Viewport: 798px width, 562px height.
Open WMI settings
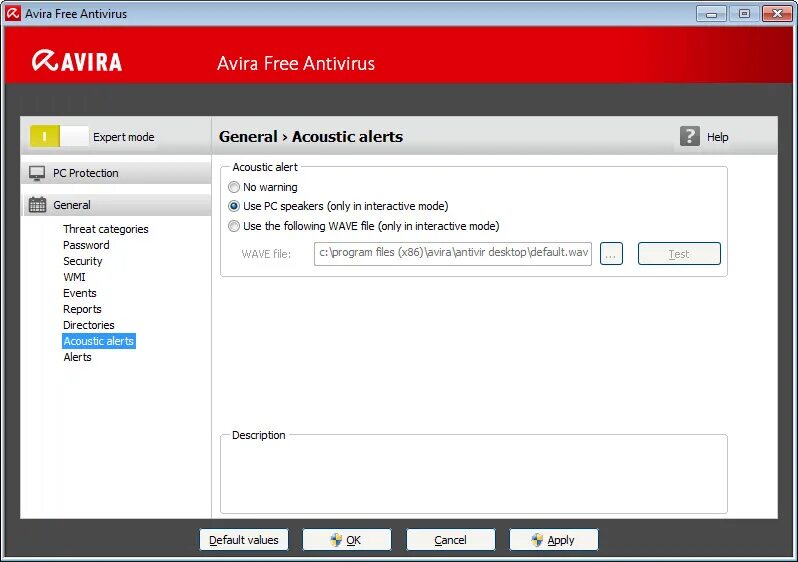[x=74, y=277]
